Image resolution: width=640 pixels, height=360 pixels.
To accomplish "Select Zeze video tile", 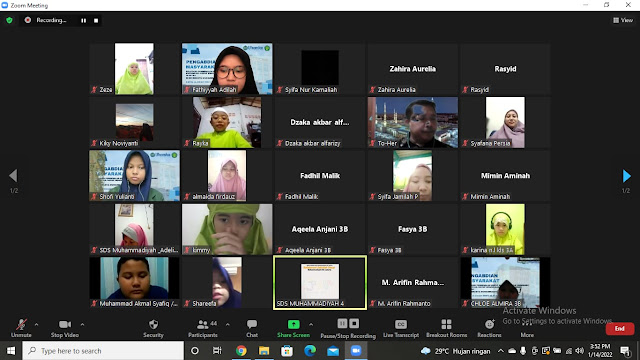I will tap(134, 69).
